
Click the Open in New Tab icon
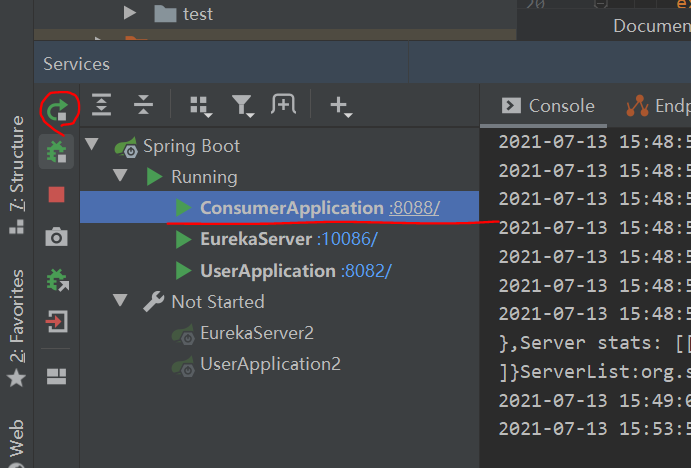[283, 104]
